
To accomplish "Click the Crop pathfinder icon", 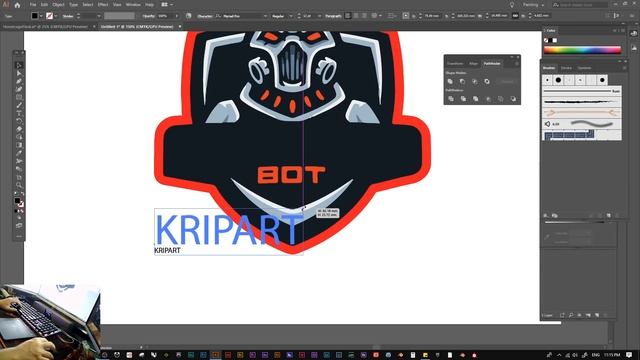I will coord(488,99).
